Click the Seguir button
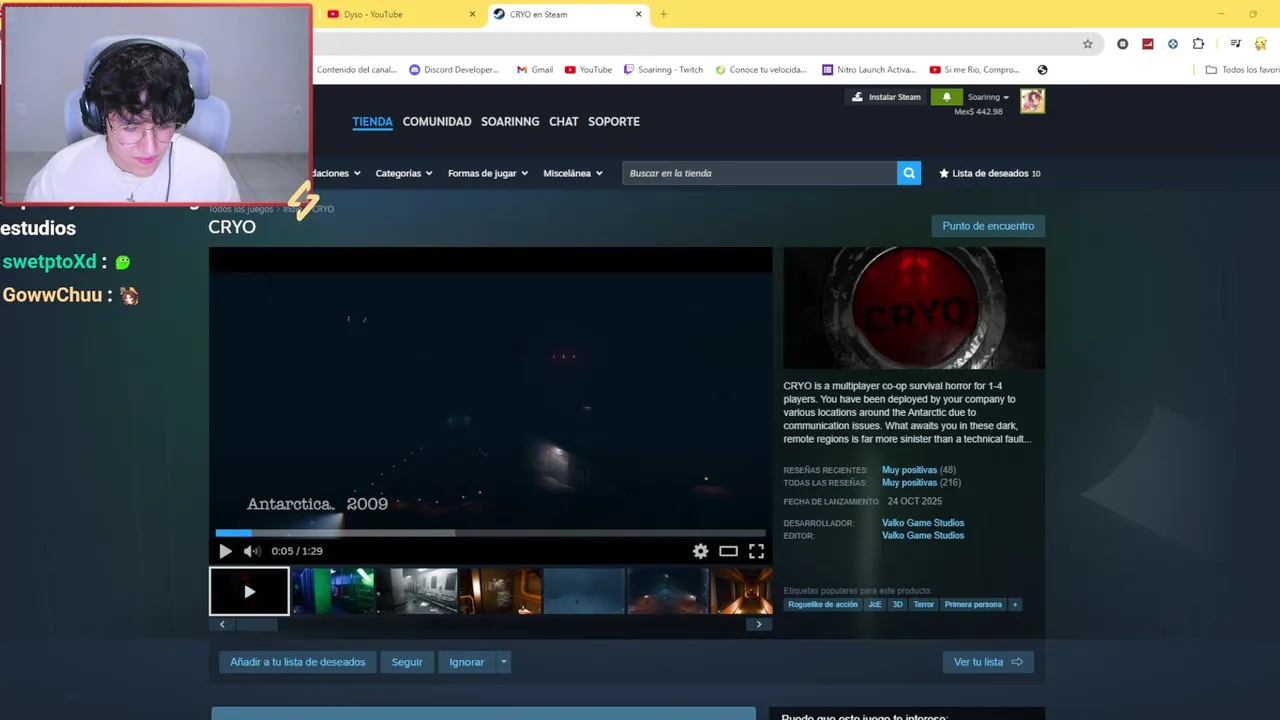 pos(407,662)
